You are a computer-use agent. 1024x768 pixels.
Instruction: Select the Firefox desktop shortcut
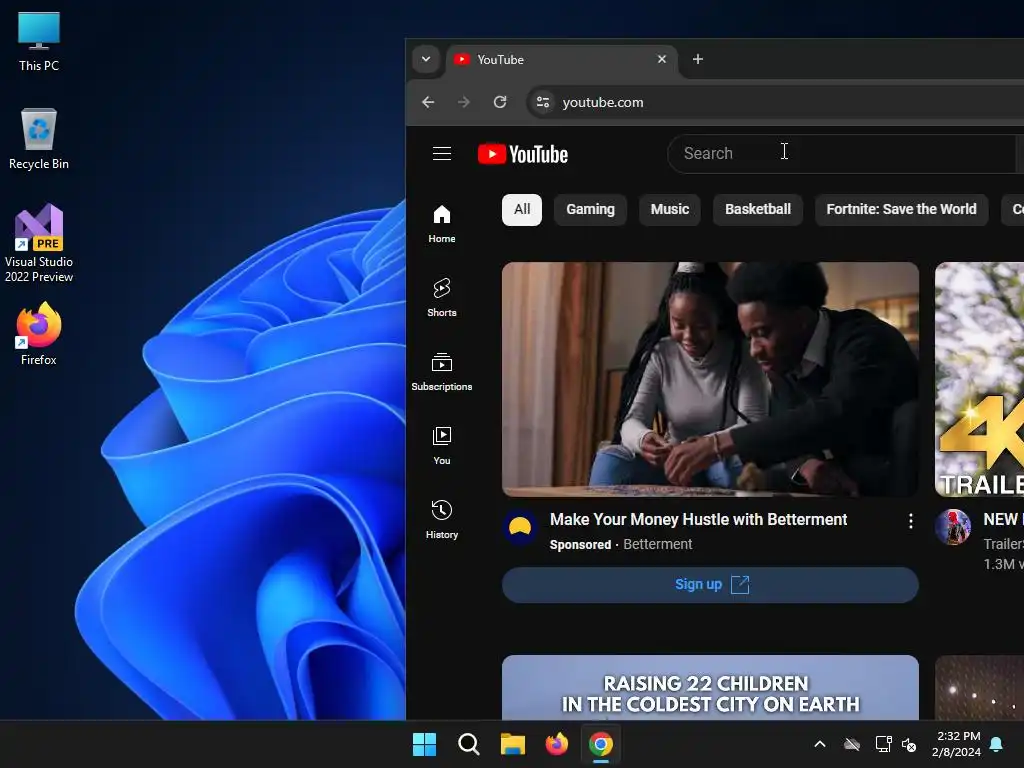(x=39, y=334)
